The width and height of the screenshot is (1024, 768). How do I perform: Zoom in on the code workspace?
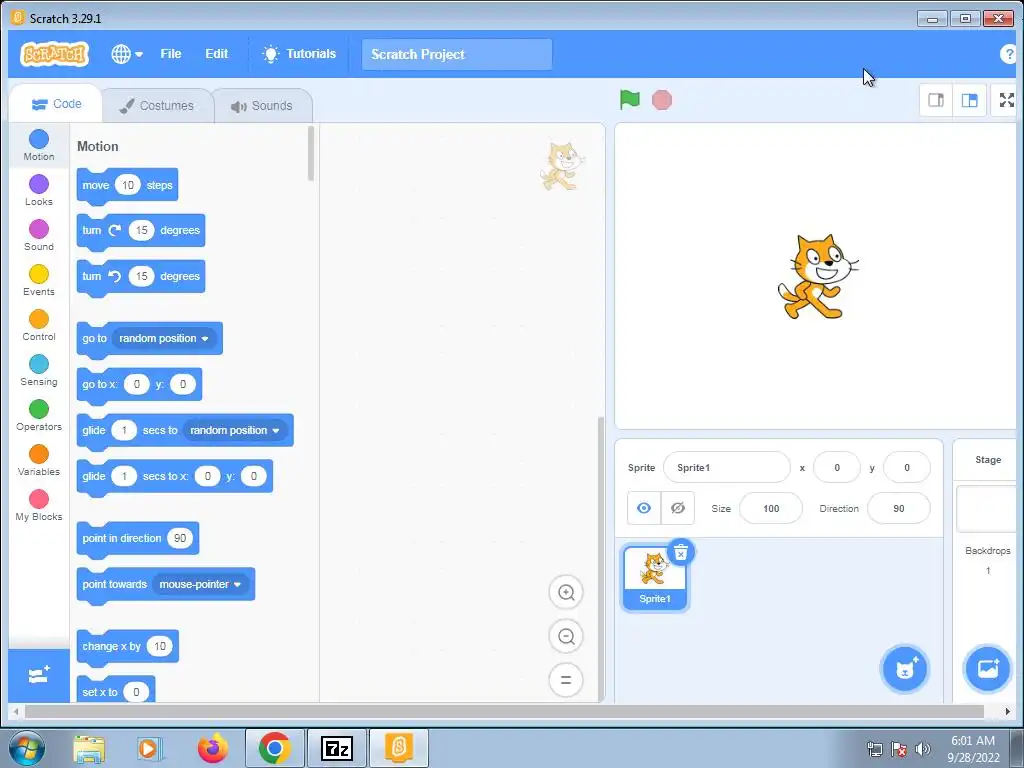click(566, 592)
